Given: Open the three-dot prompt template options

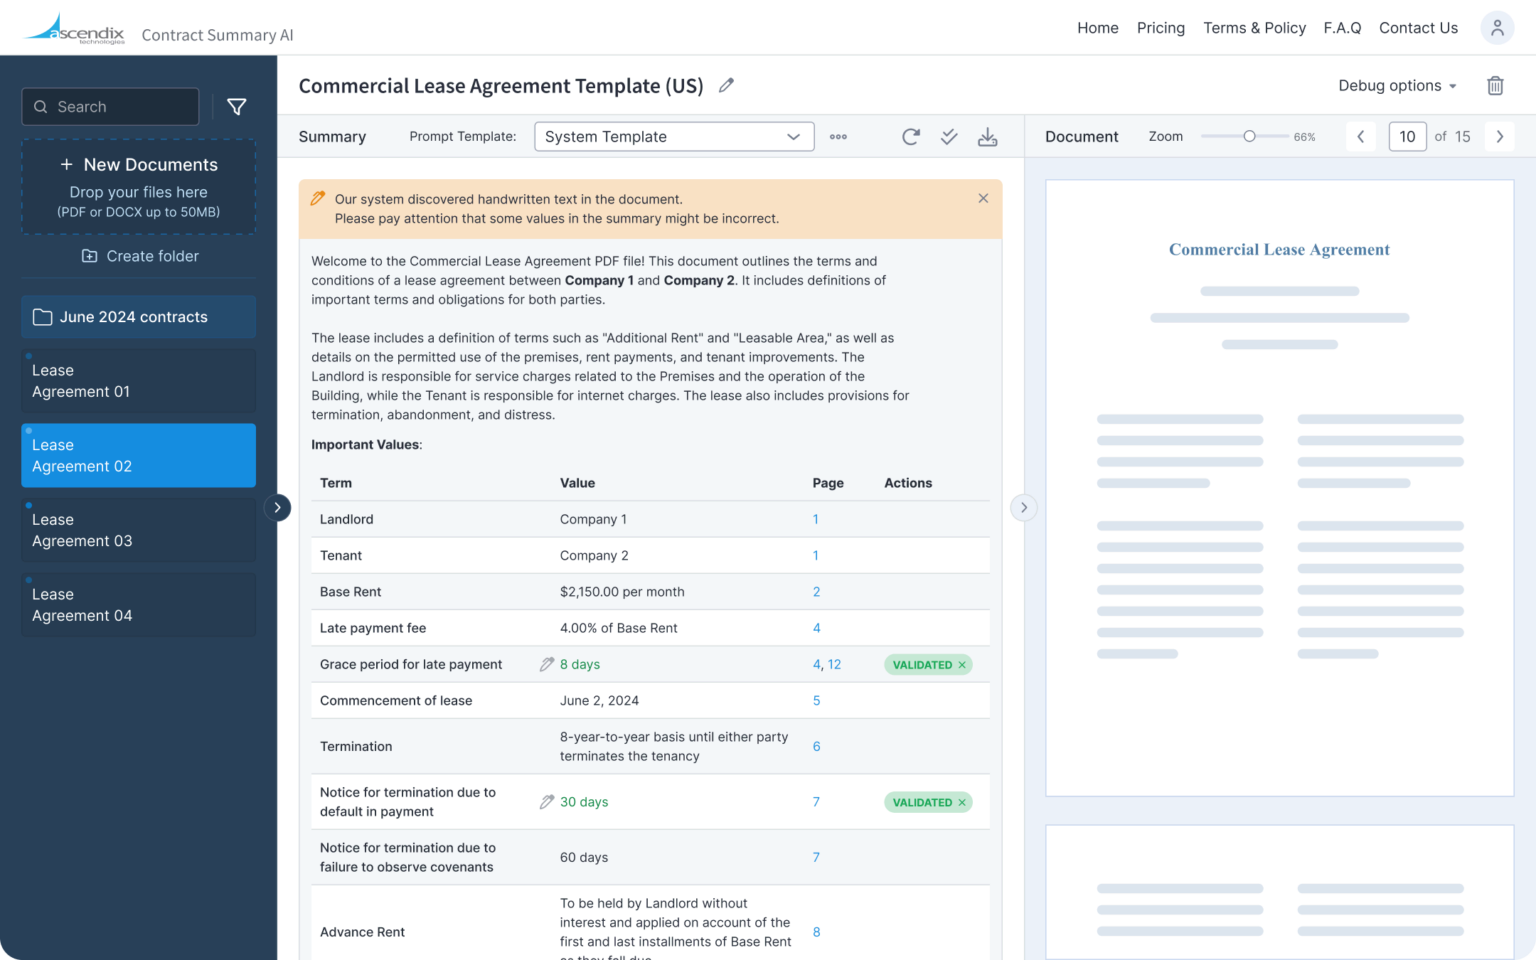Looking at the screenshot, I should pyautogui.click(x=838, y=137).
